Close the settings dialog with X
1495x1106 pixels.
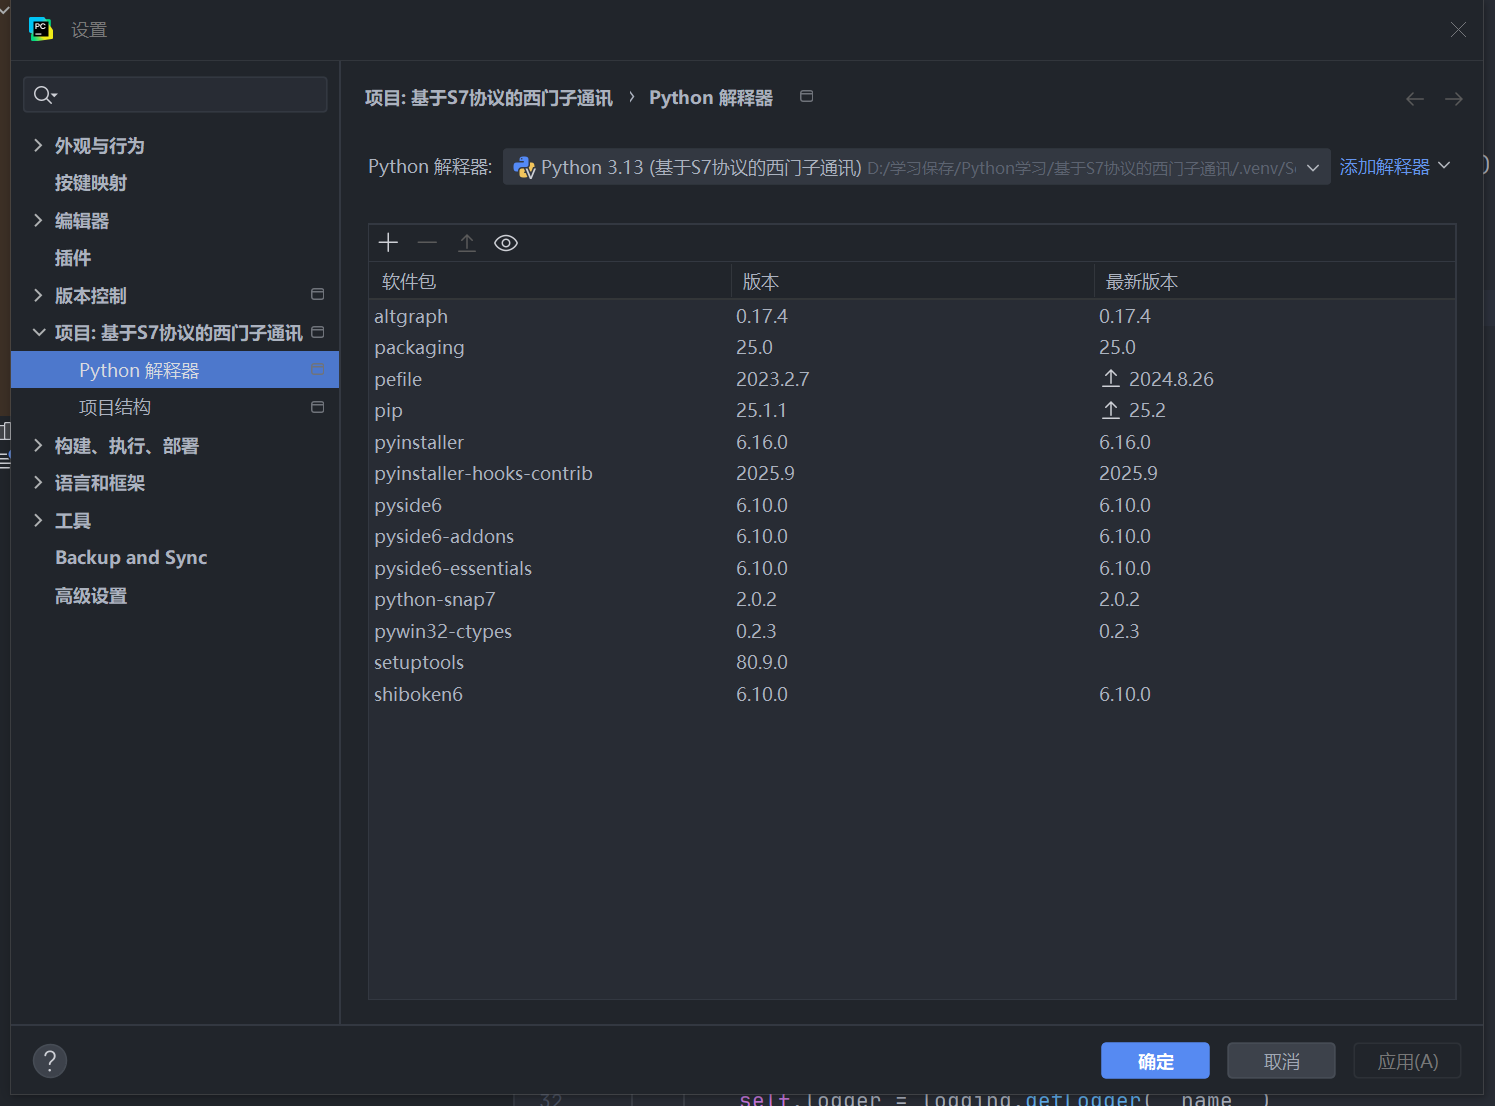coord(1458,30)
